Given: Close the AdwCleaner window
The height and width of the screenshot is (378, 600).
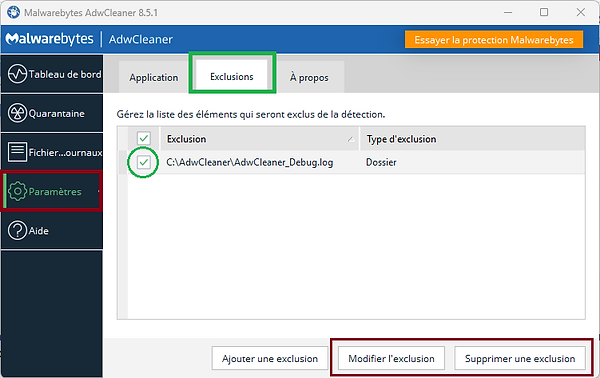Looking at the screenshot, I should (x=580, y=12).
